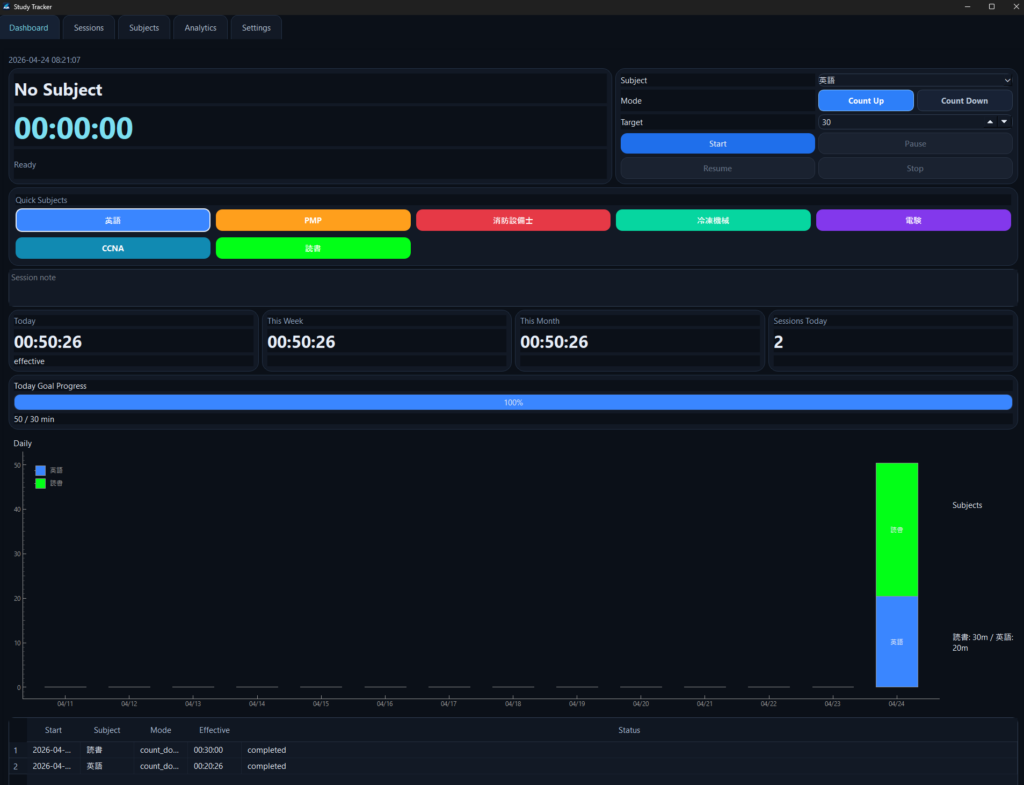Viewport: 1024px width, 785px height.
Task: Click the Session note text field
Action: pyautogui.click(x=512, y=290)
